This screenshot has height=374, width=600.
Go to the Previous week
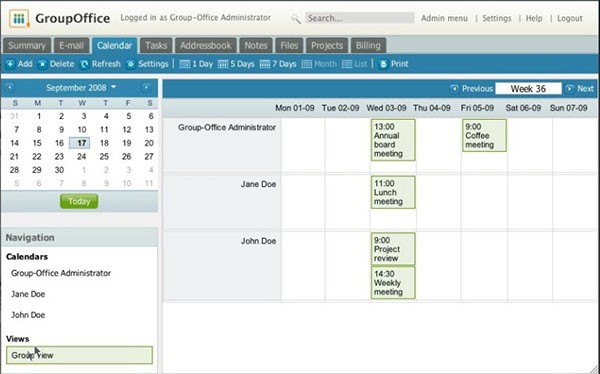471,89
